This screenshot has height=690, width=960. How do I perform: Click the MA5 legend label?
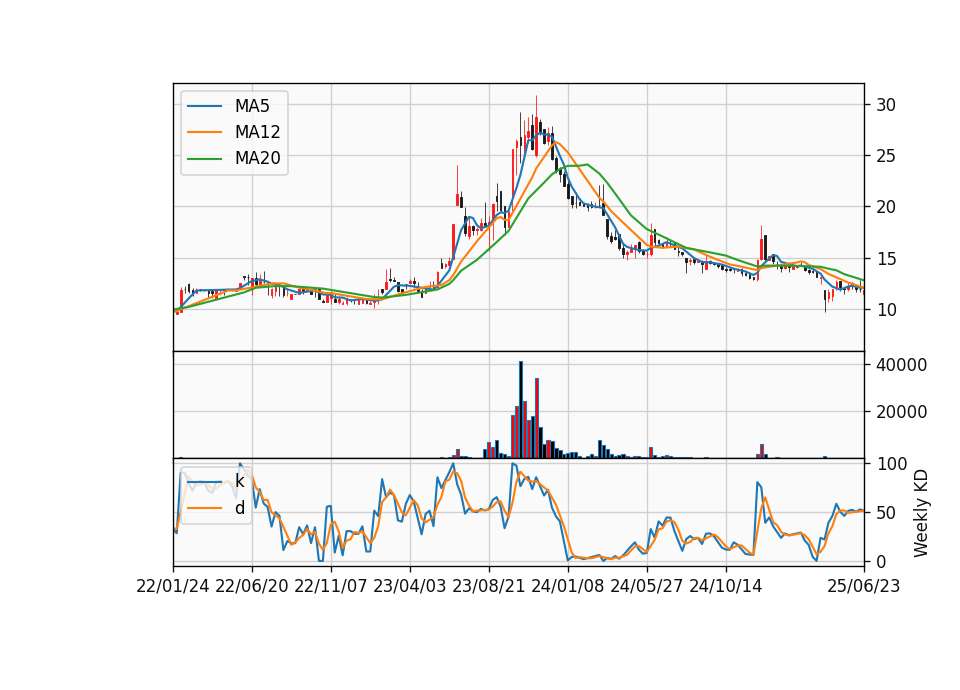[252, 106]
